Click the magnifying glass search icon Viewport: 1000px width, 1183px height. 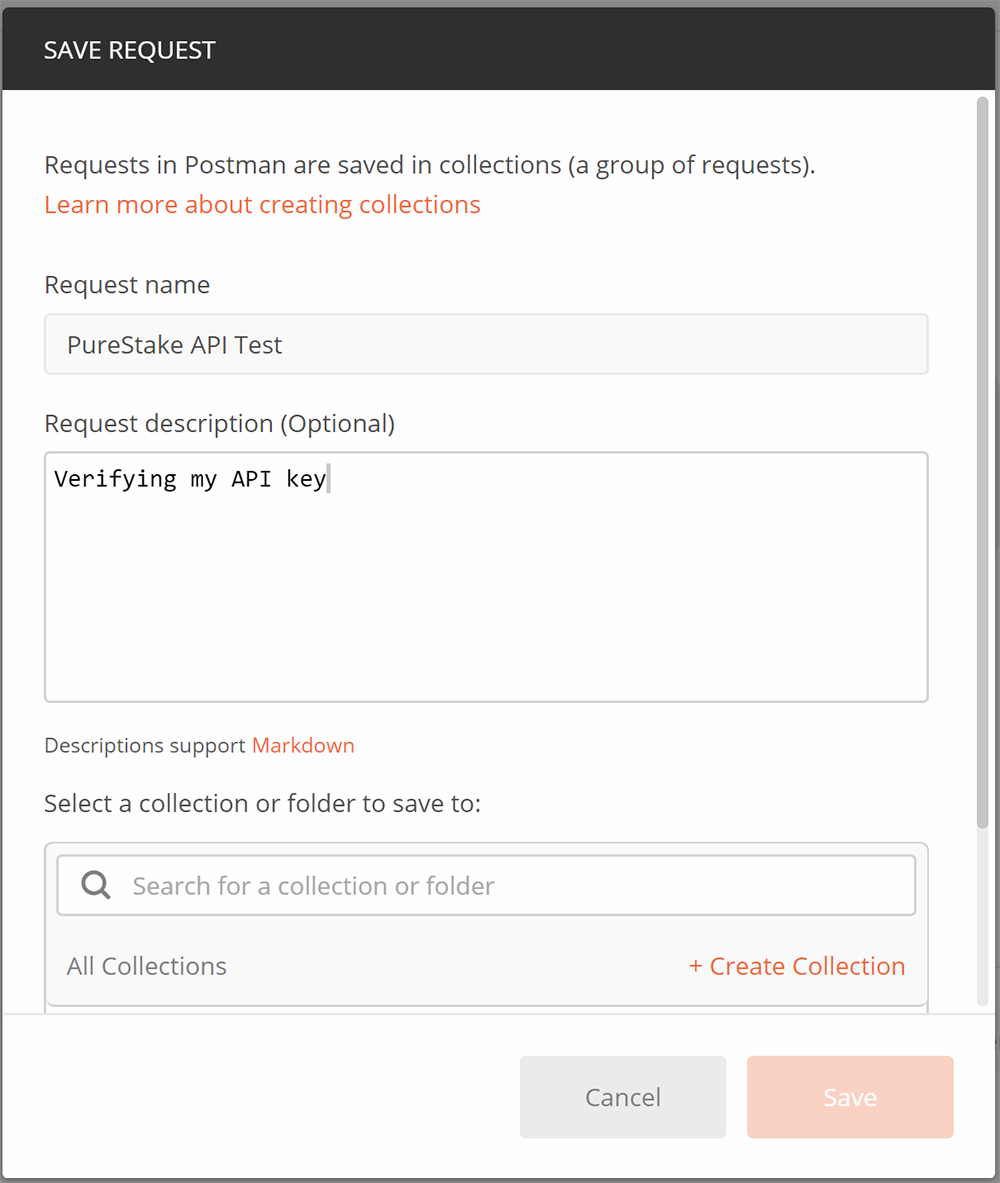(x=94, y=884)
